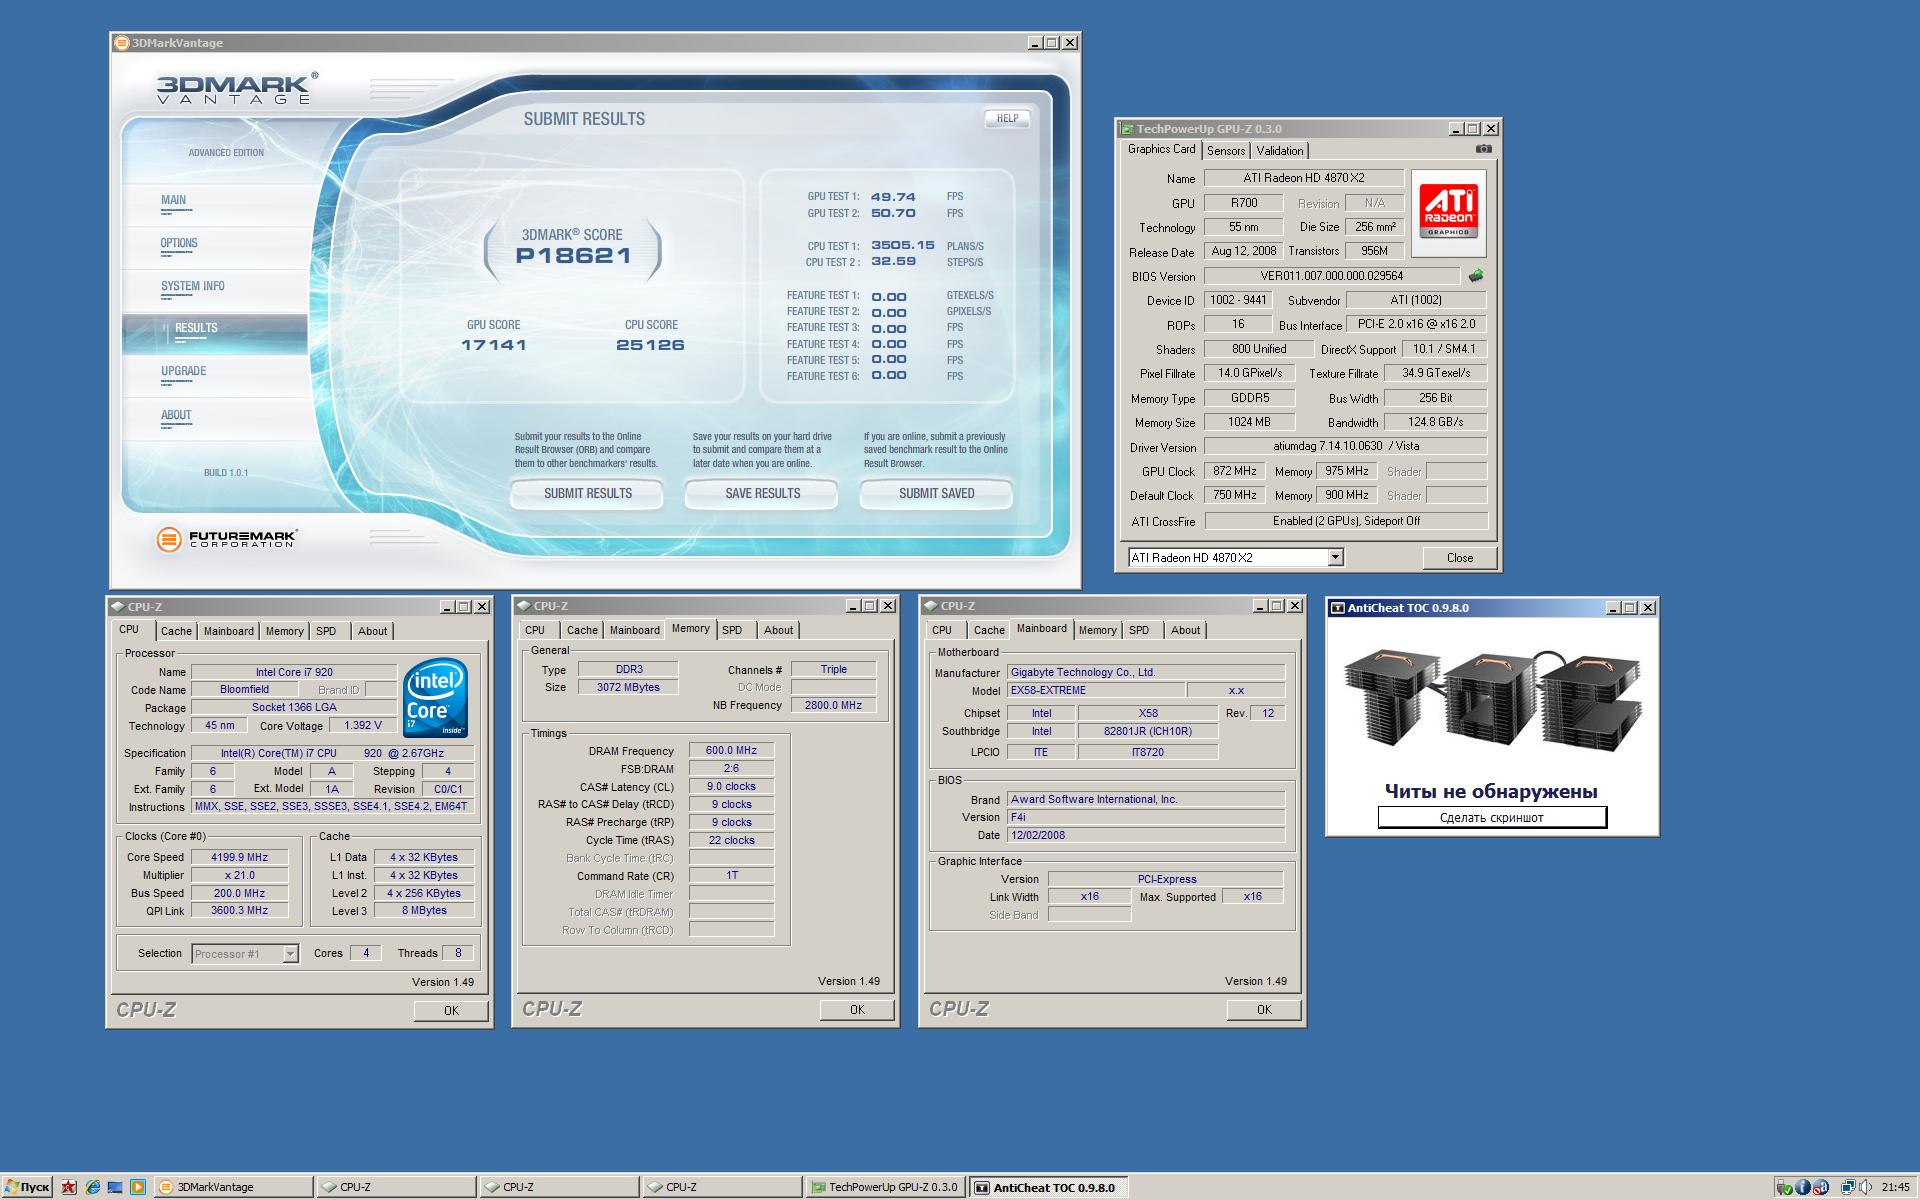Click the blocked 'a' tray icon
Image resolution: width=1920 pixels, height=1200 pixels.
coord(1821,1187)
